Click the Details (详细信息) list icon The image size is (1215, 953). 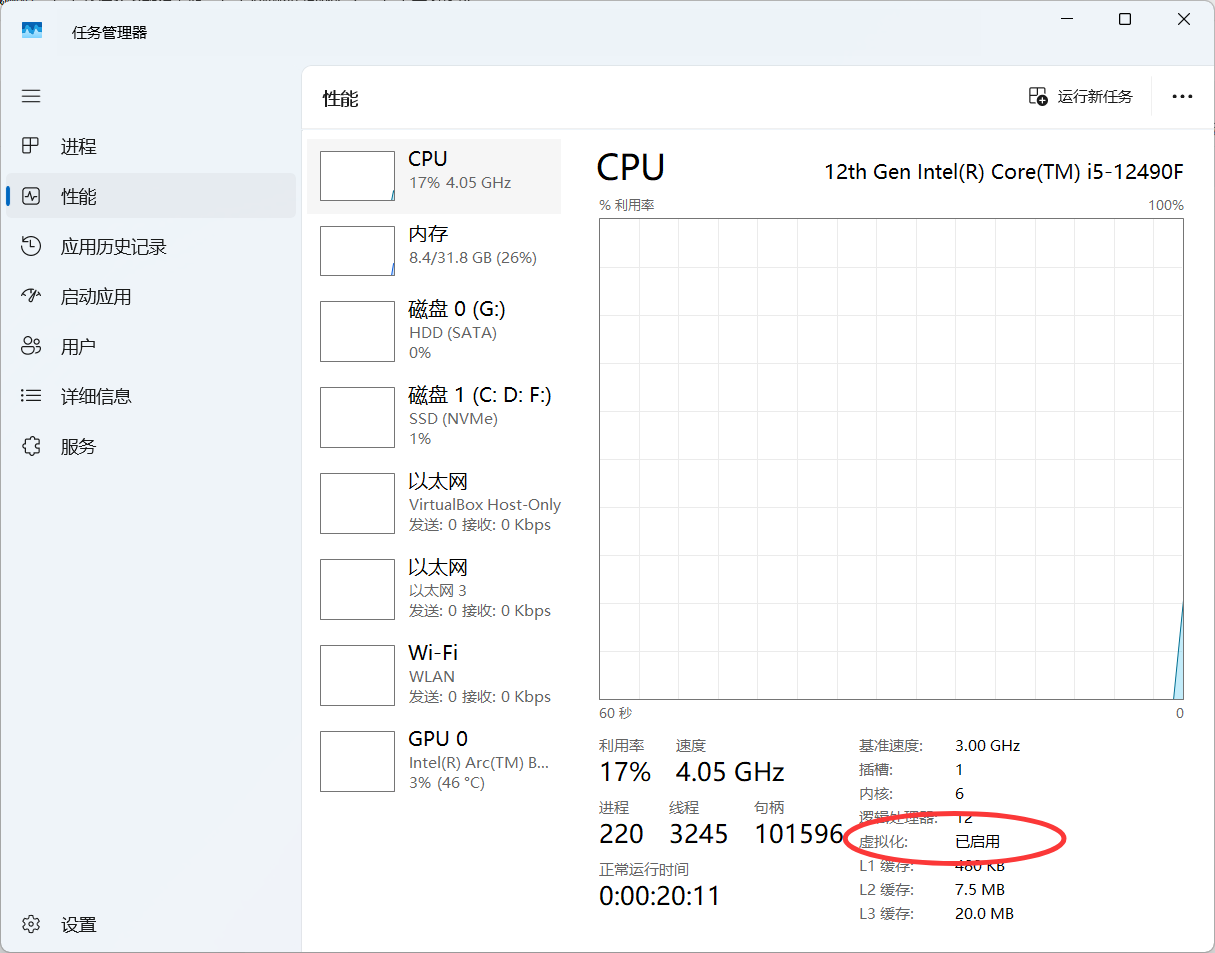tap(31, 396)
